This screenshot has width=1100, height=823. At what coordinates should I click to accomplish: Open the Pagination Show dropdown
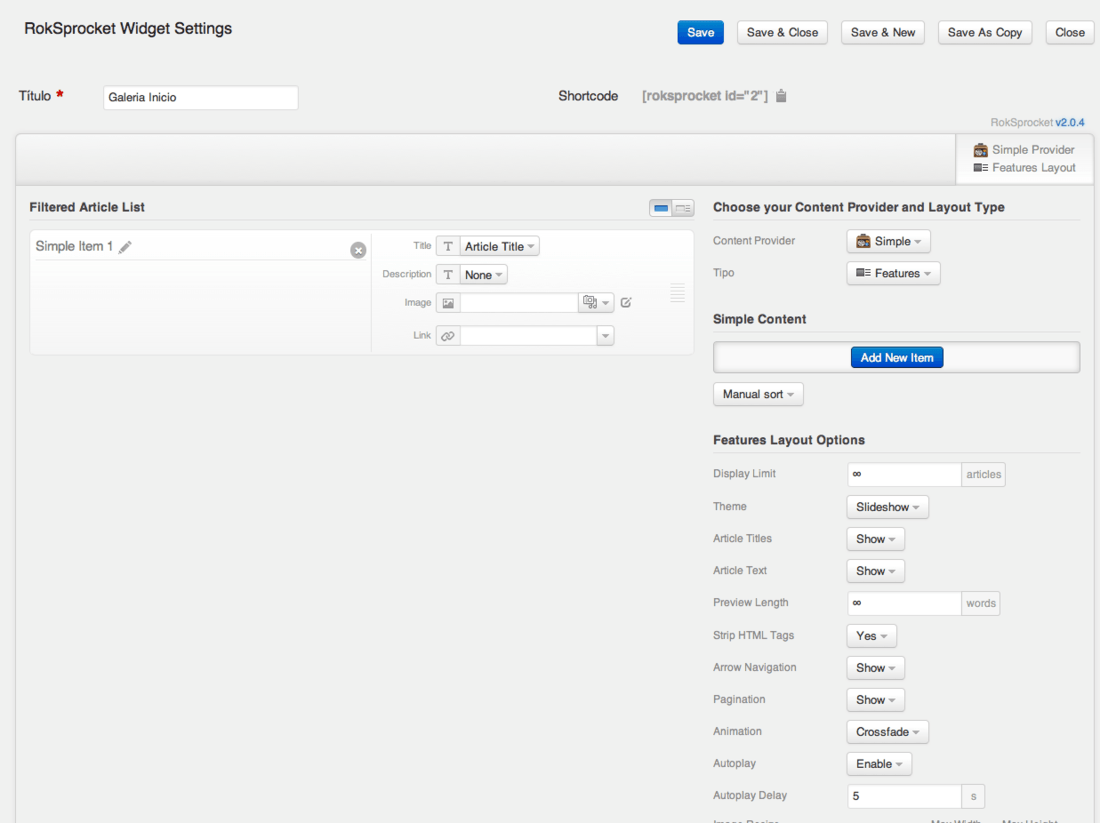click(x=876, y=700)
